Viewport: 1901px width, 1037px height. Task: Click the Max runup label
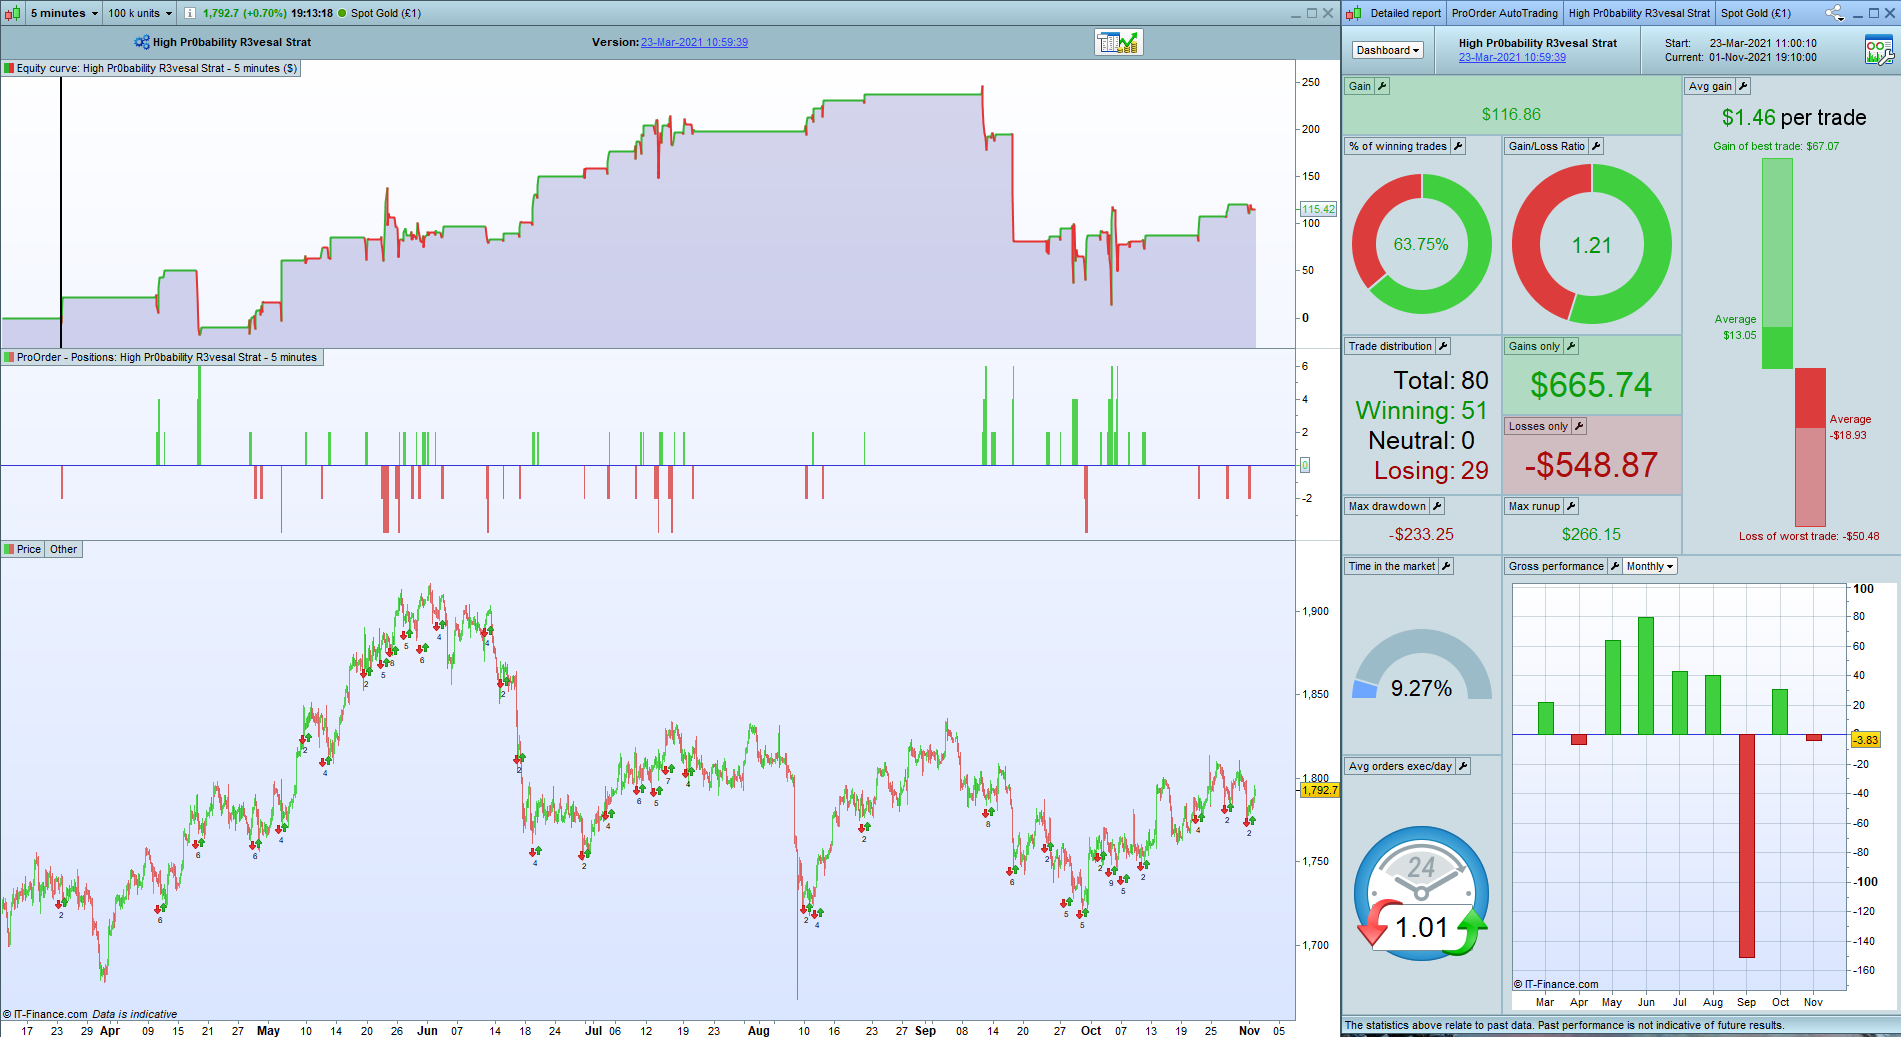click(1534, 506)
